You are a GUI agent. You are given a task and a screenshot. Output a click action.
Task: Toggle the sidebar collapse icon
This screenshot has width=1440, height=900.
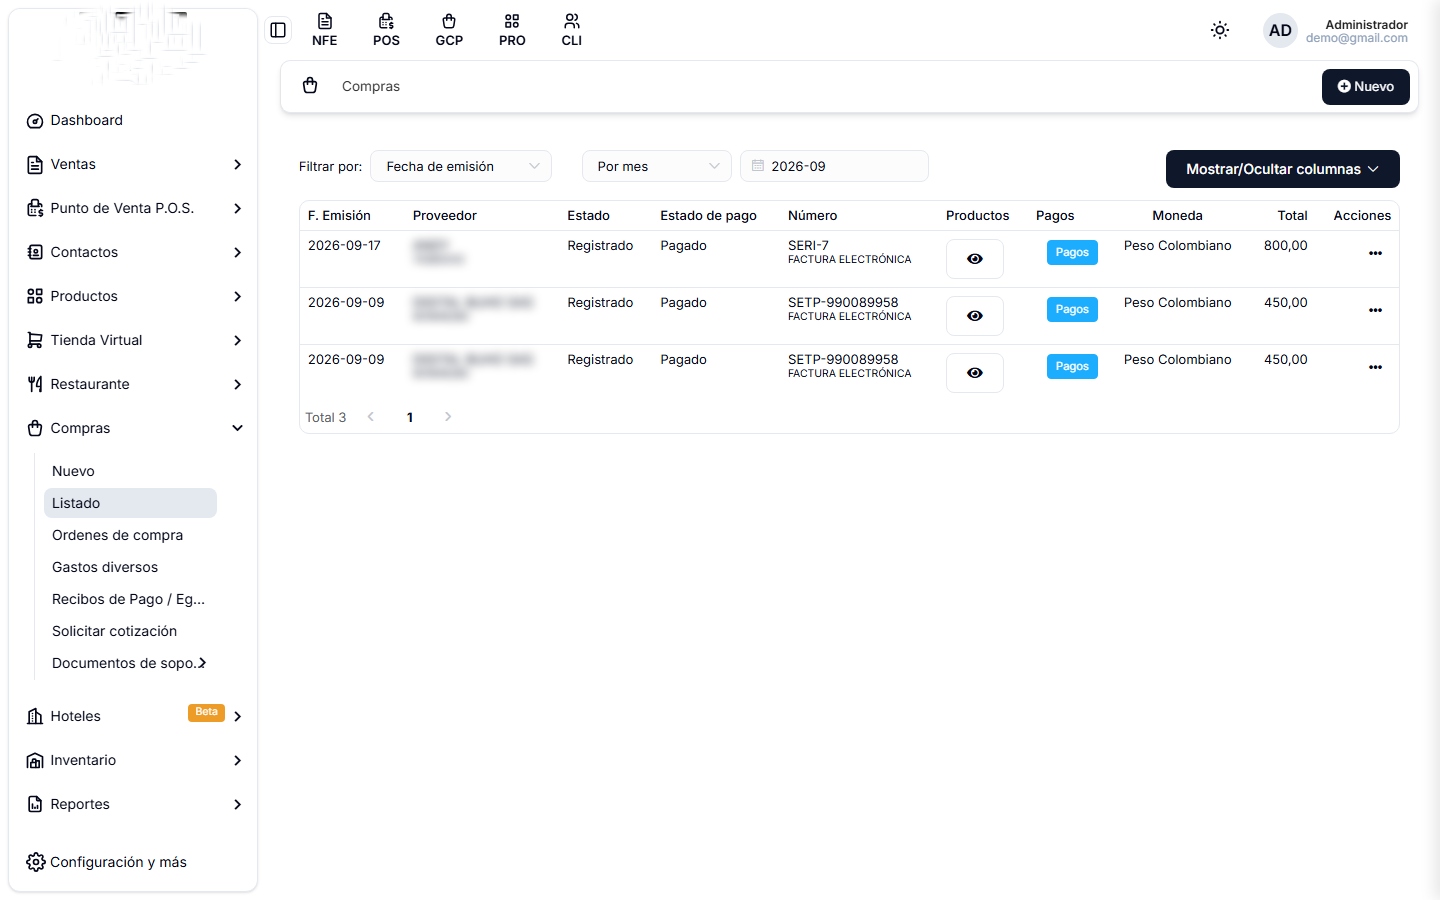(x=278, y=30)
